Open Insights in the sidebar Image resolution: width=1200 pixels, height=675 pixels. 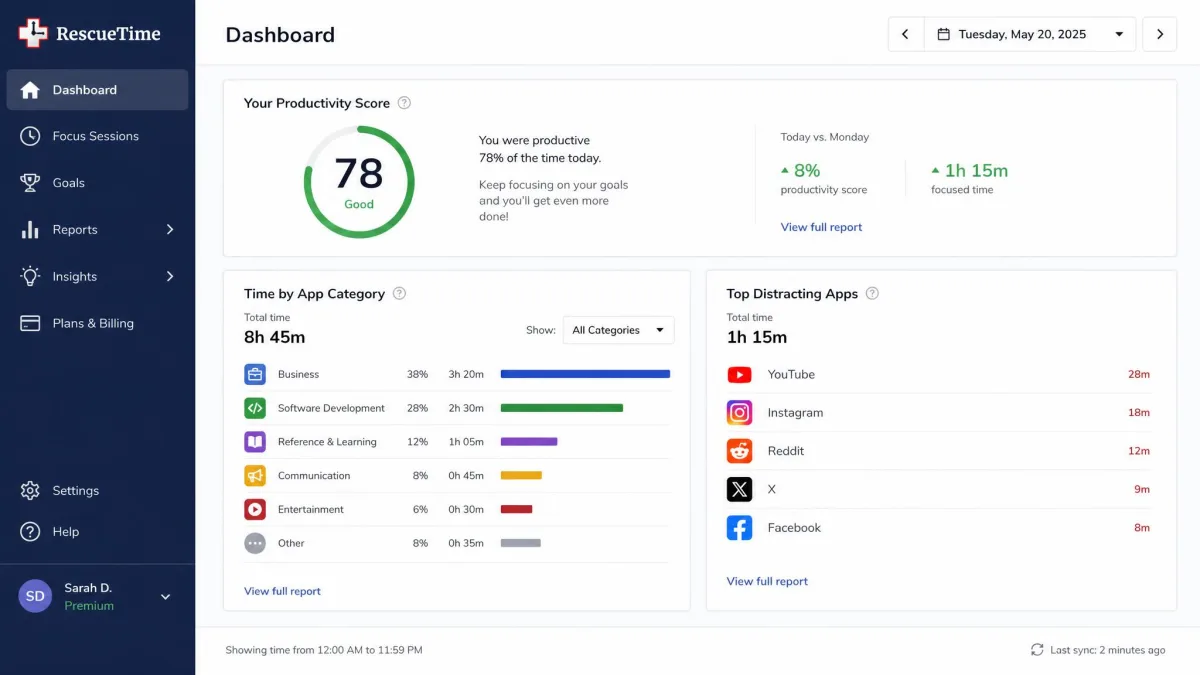tap(97, 276)
